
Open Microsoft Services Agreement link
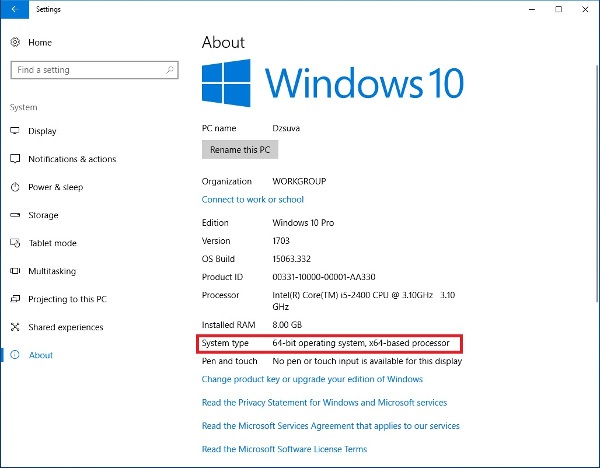coord(331,426)
